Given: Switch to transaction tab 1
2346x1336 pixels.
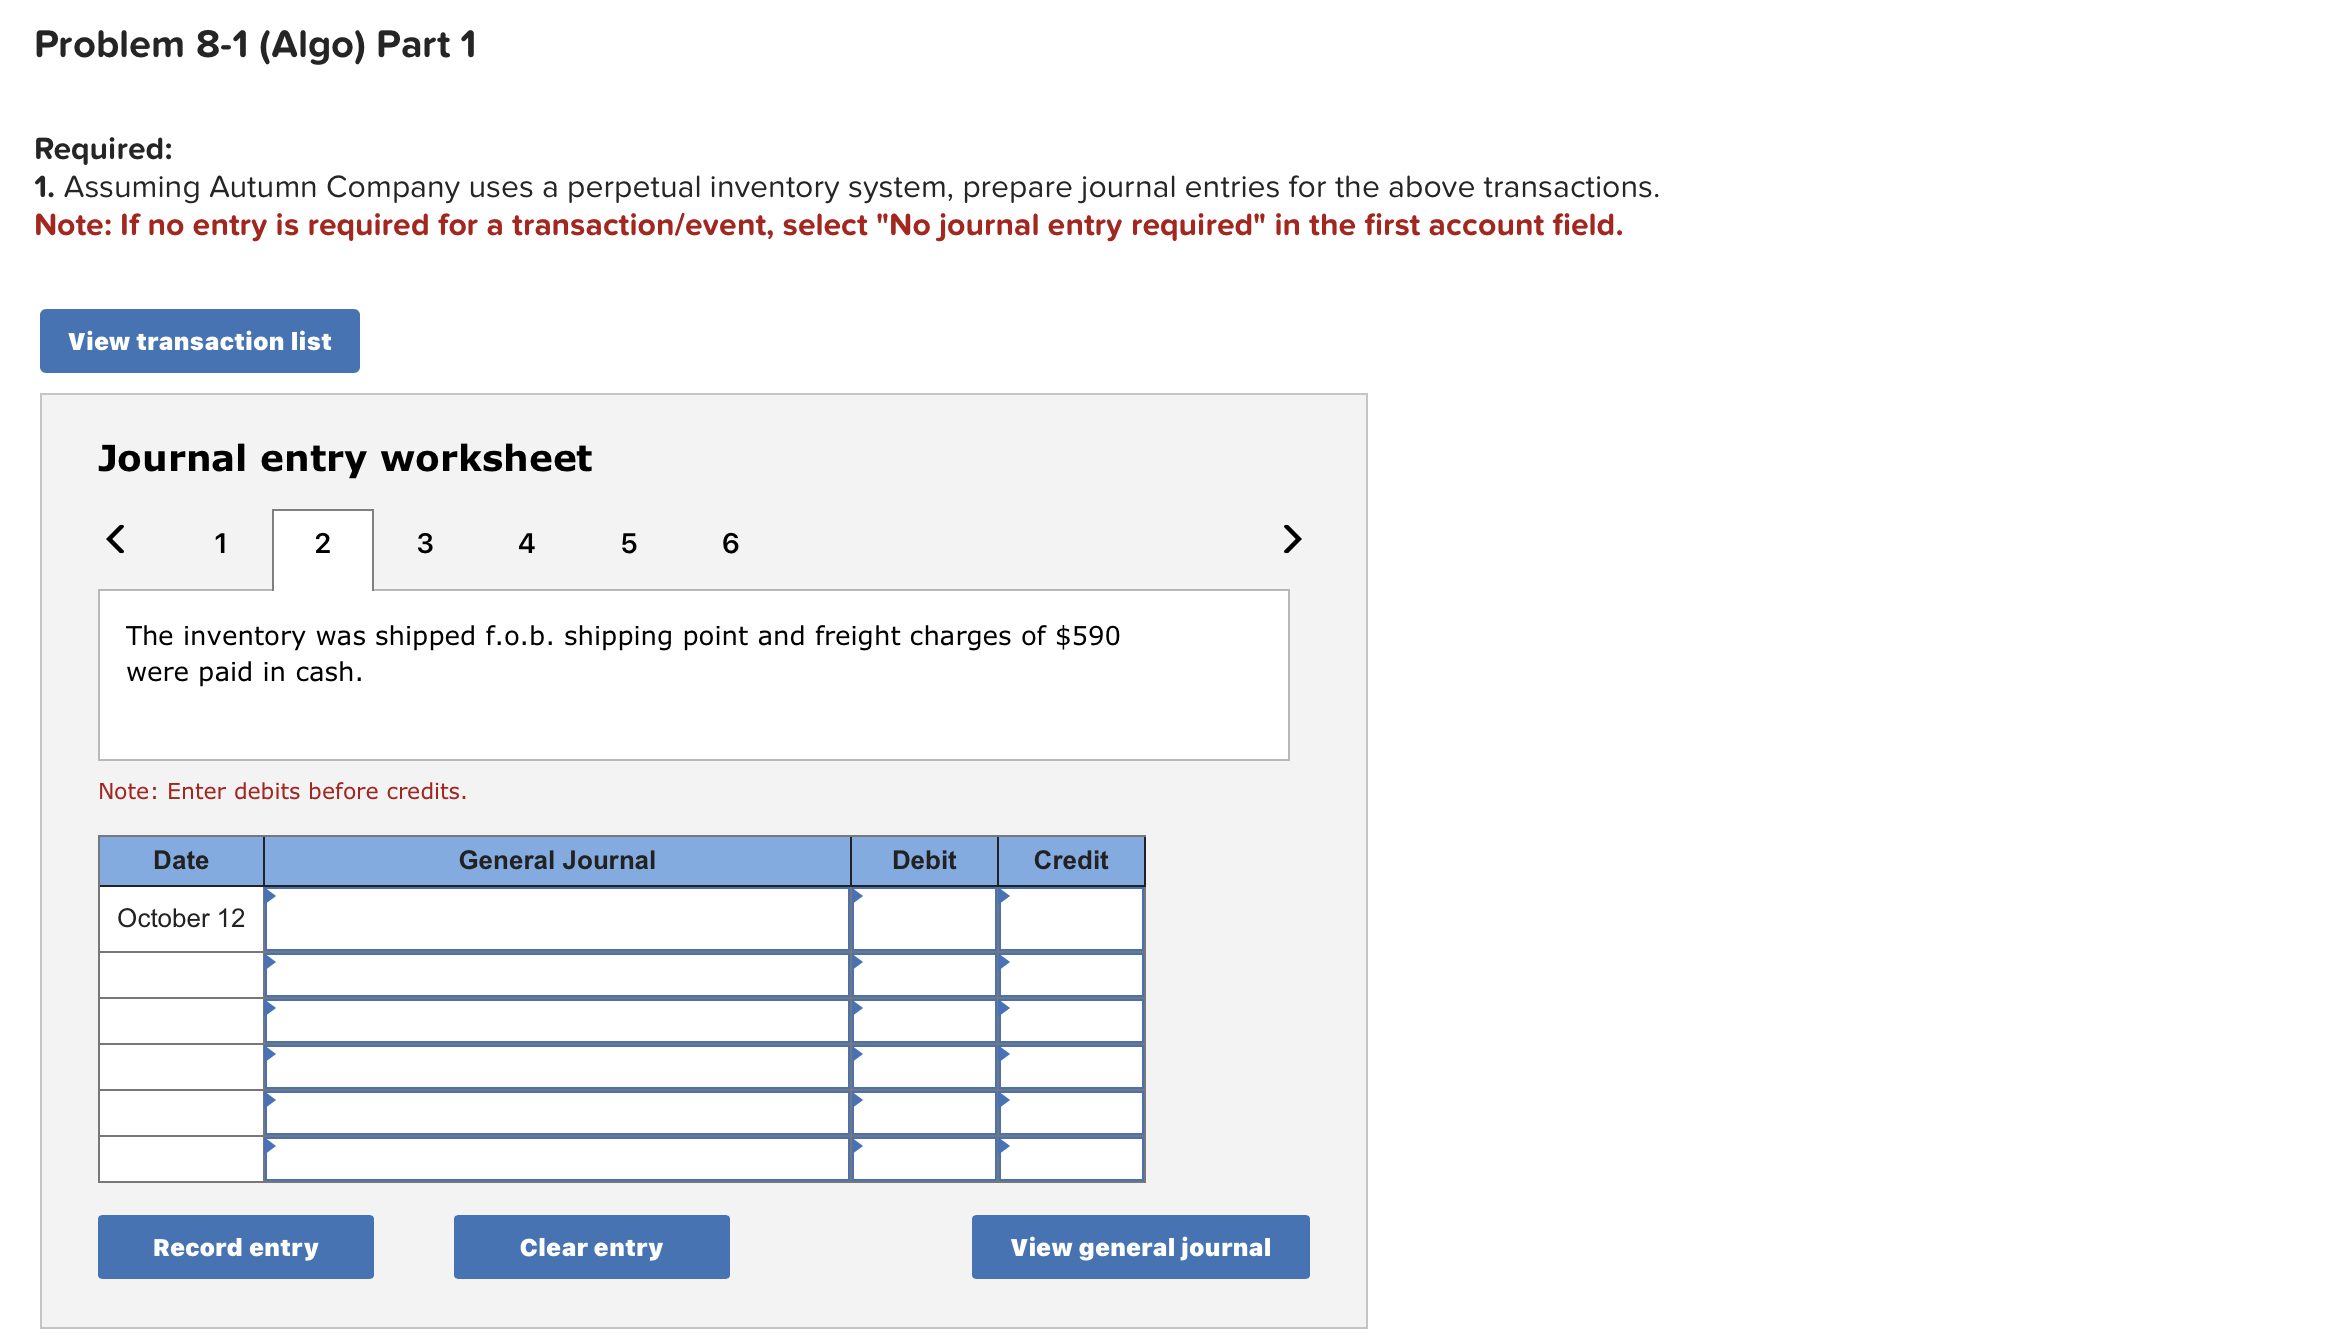Looking at the screenshot, I should point(220,542).
